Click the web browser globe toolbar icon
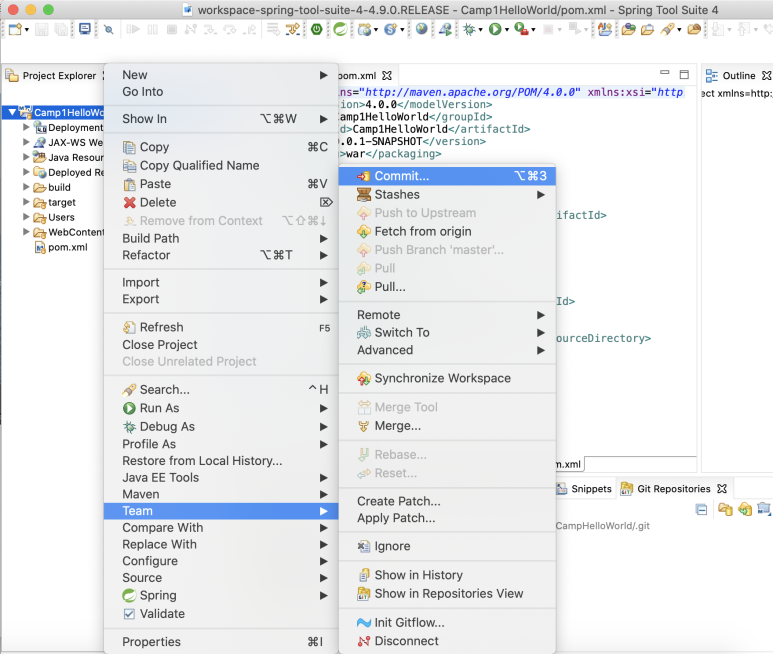The image size is (773, 654). pos(422,29)
